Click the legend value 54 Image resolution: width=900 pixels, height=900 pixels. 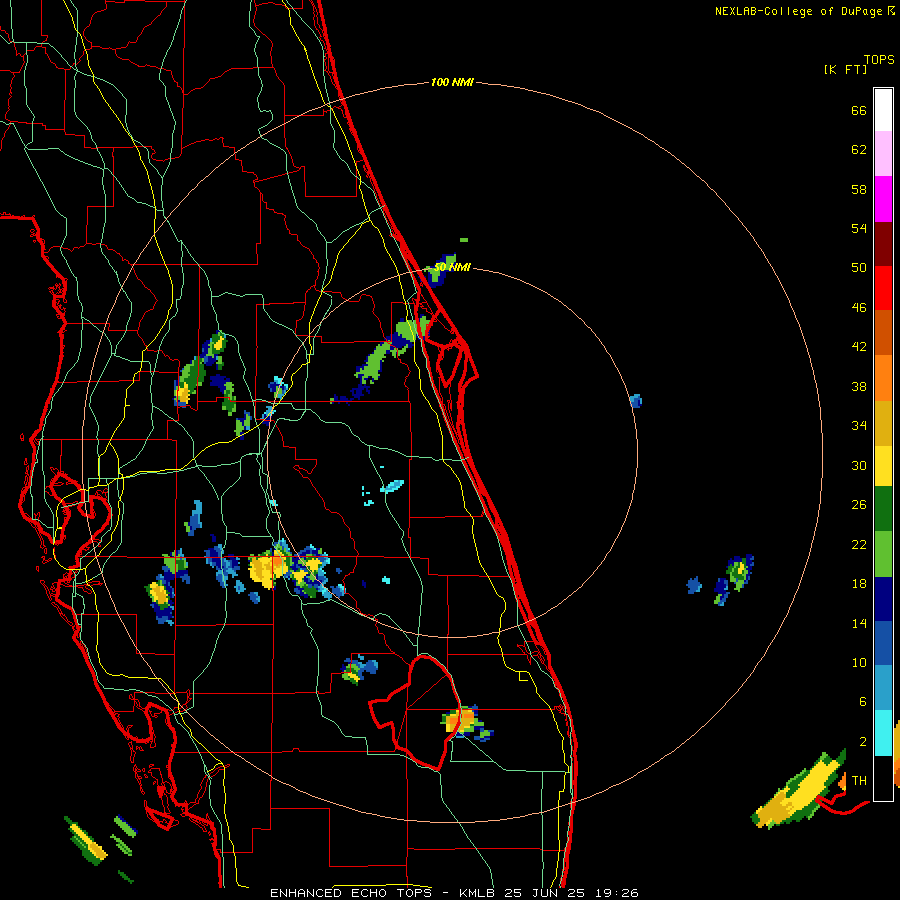click(x=859, y=228)
